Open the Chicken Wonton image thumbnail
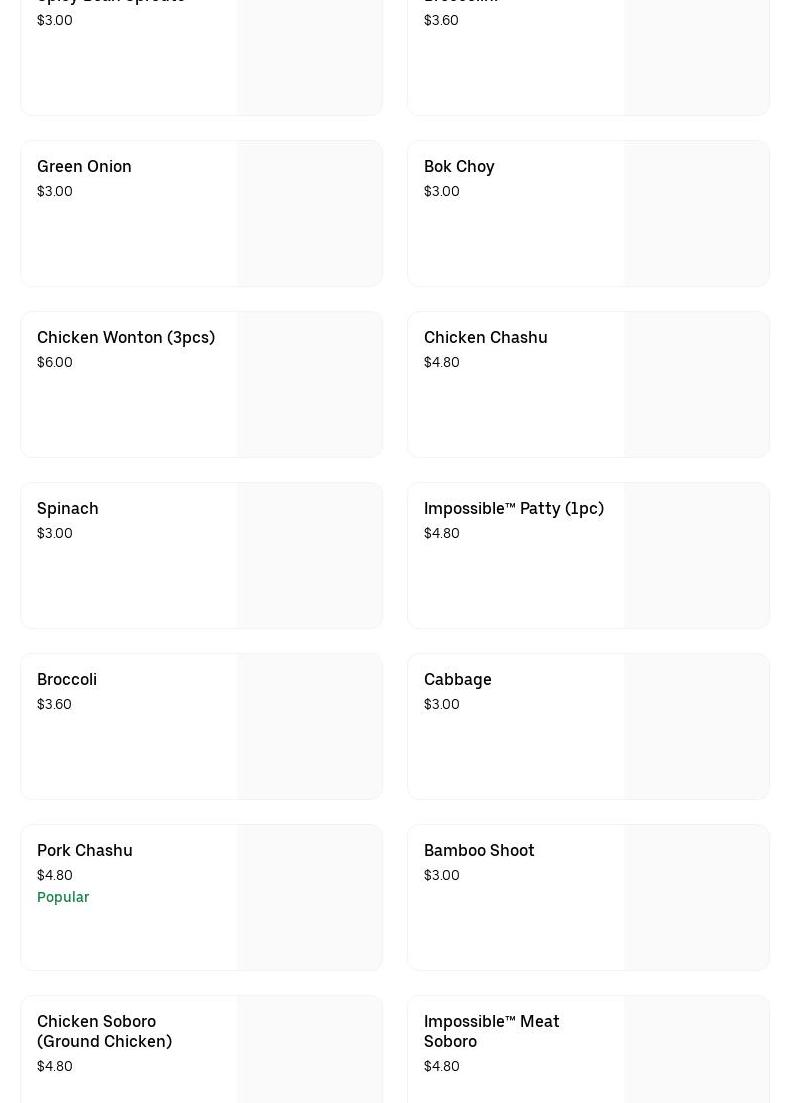Screen dimensions: 804x1103 coord(309,384)
